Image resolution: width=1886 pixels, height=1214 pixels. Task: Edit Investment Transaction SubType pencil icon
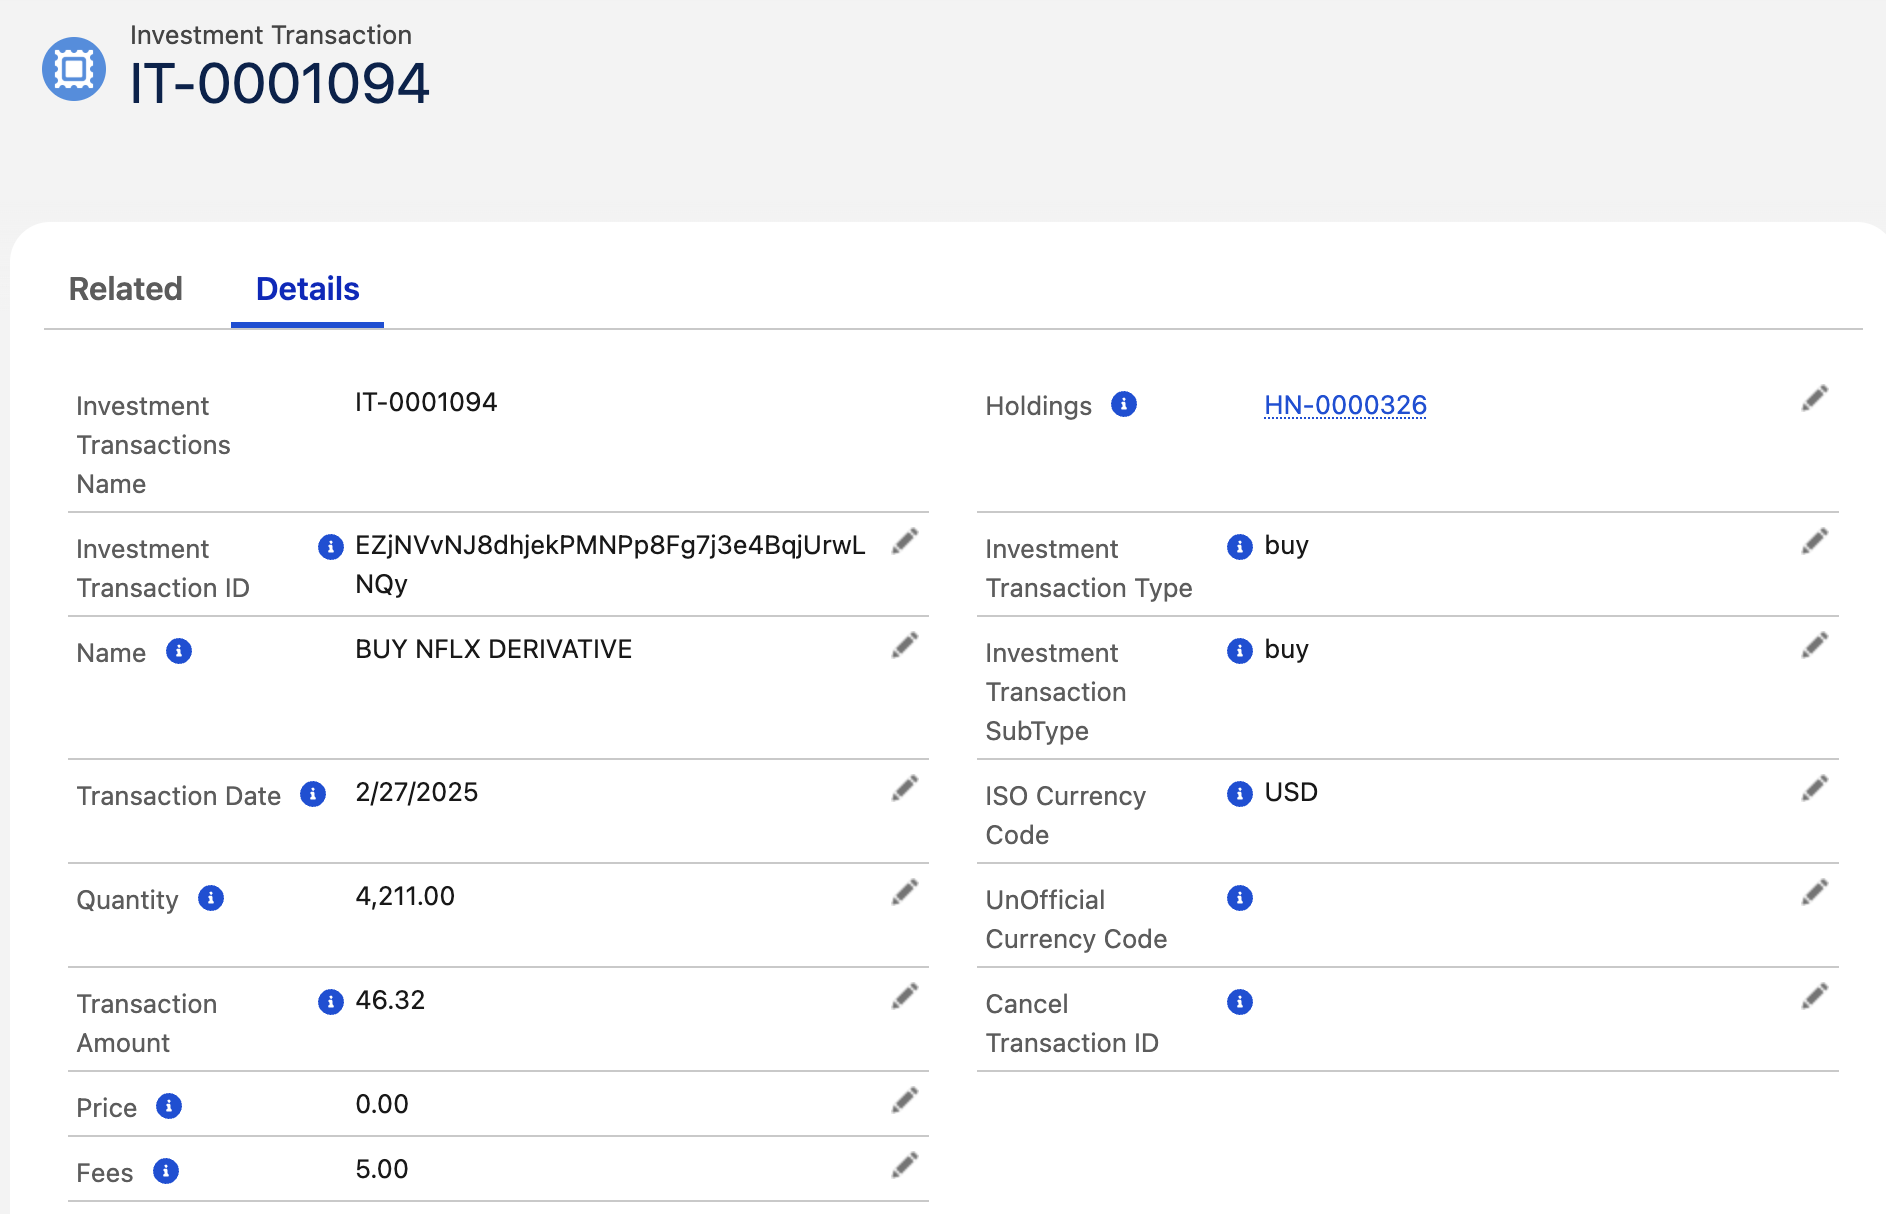pos(1815,645)
